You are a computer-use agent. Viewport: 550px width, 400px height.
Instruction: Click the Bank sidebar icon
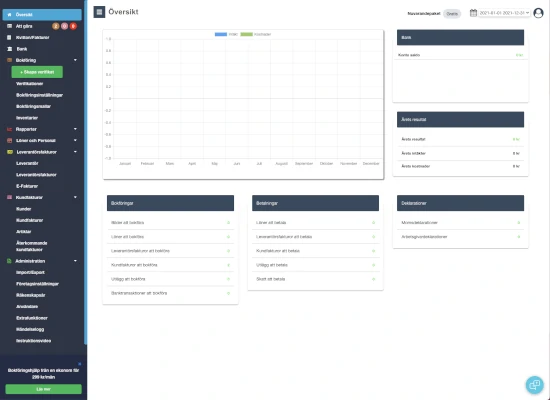click(9, 49)
